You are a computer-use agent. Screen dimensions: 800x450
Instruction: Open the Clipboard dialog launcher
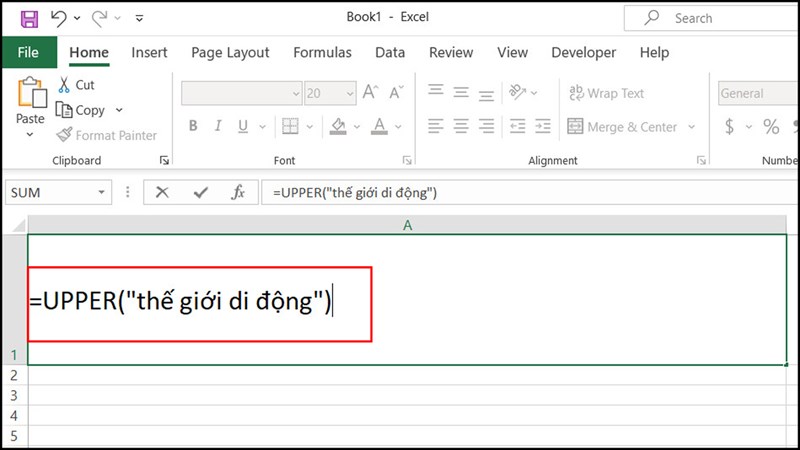coord(164,161)
